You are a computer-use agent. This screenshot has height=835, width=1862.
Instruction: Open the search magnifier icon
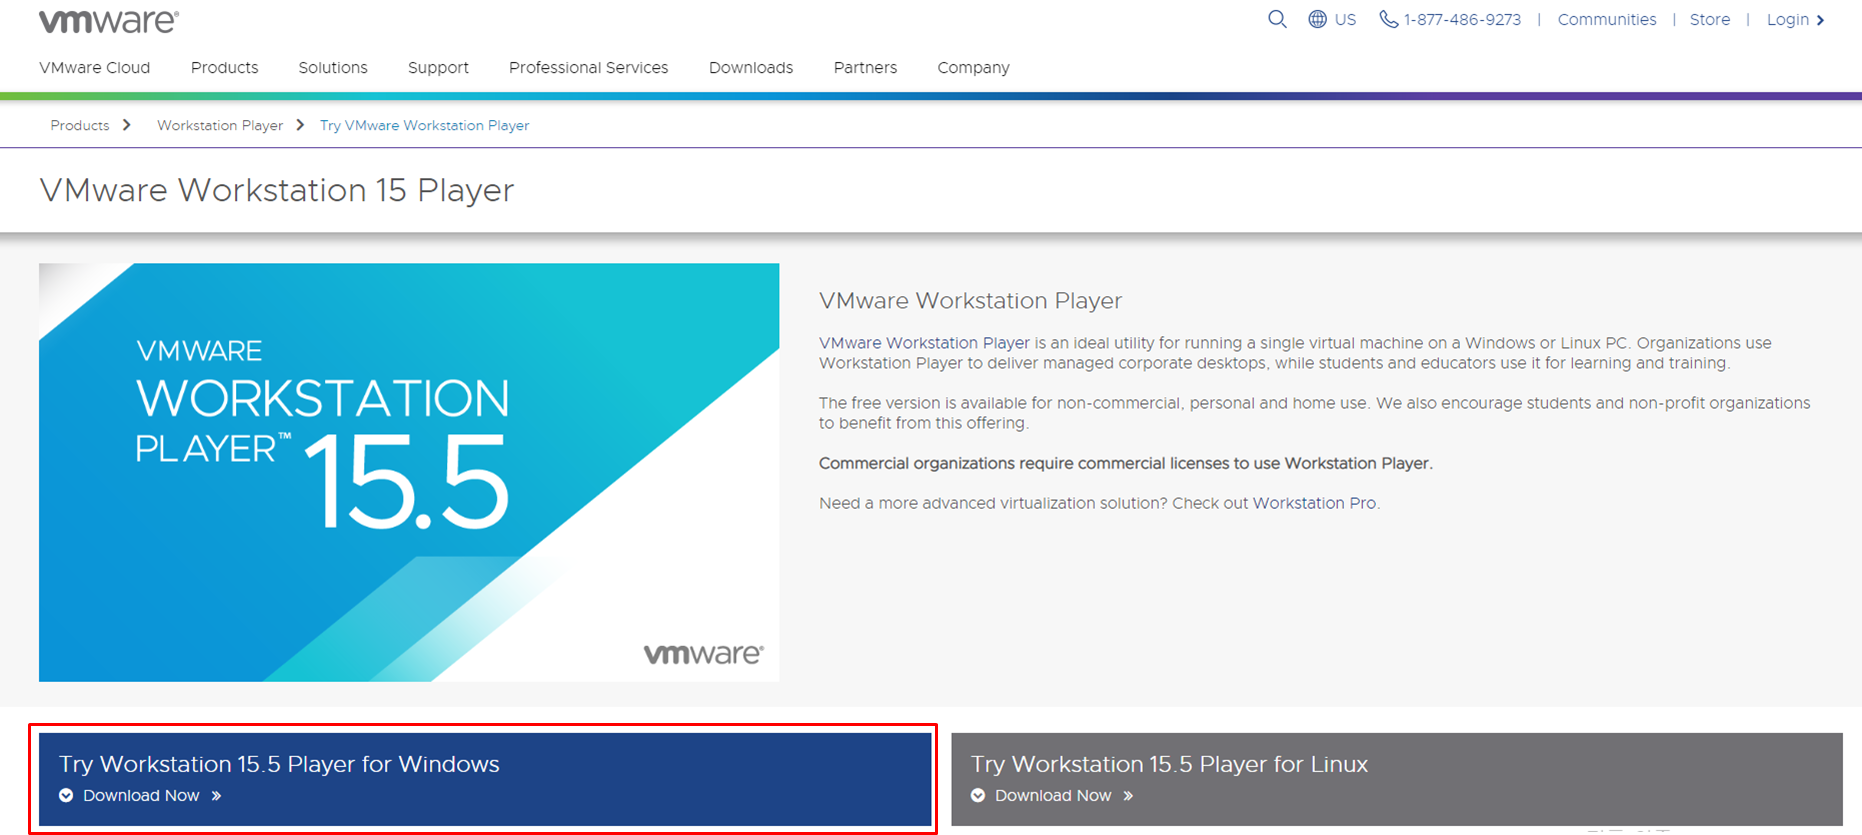pyautogui.click(x=1277, y=19)
